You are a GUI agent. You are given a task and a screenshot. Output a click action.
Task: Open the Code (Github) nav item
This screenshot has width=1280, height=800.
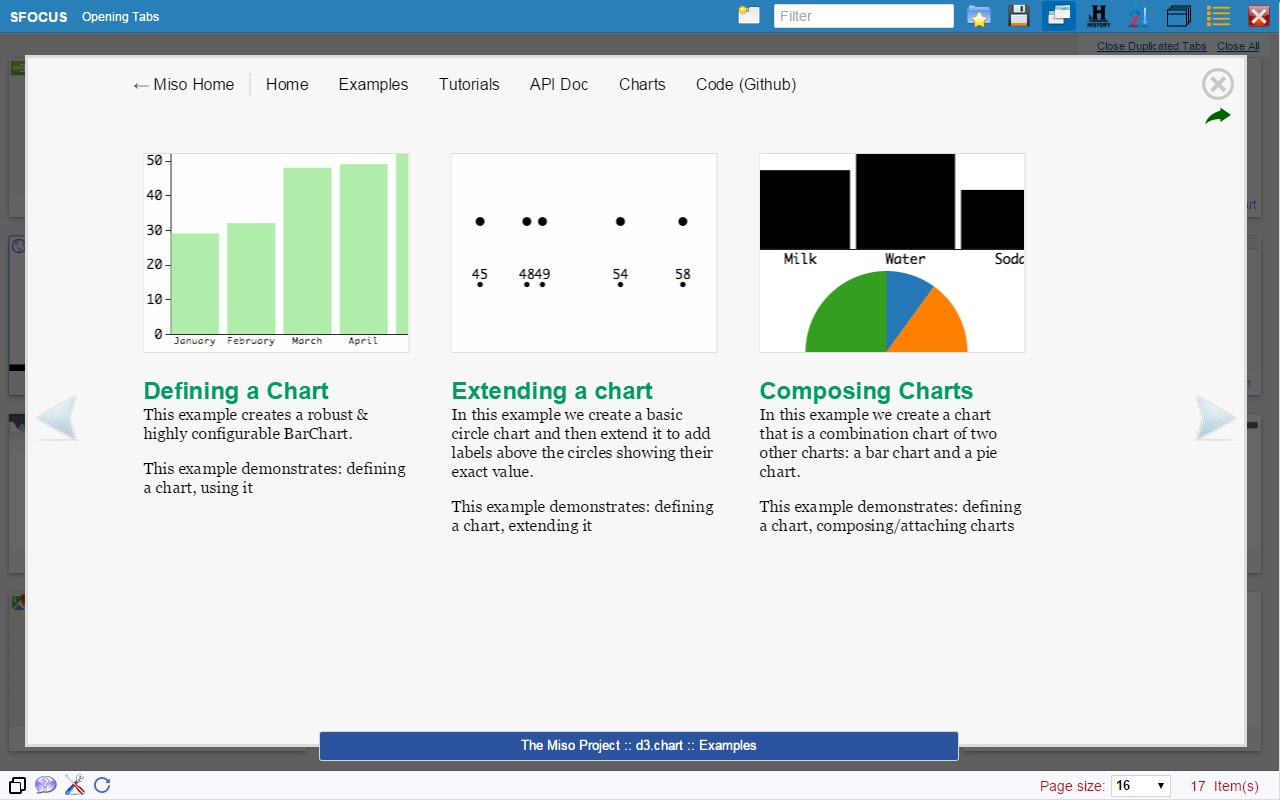746,85
